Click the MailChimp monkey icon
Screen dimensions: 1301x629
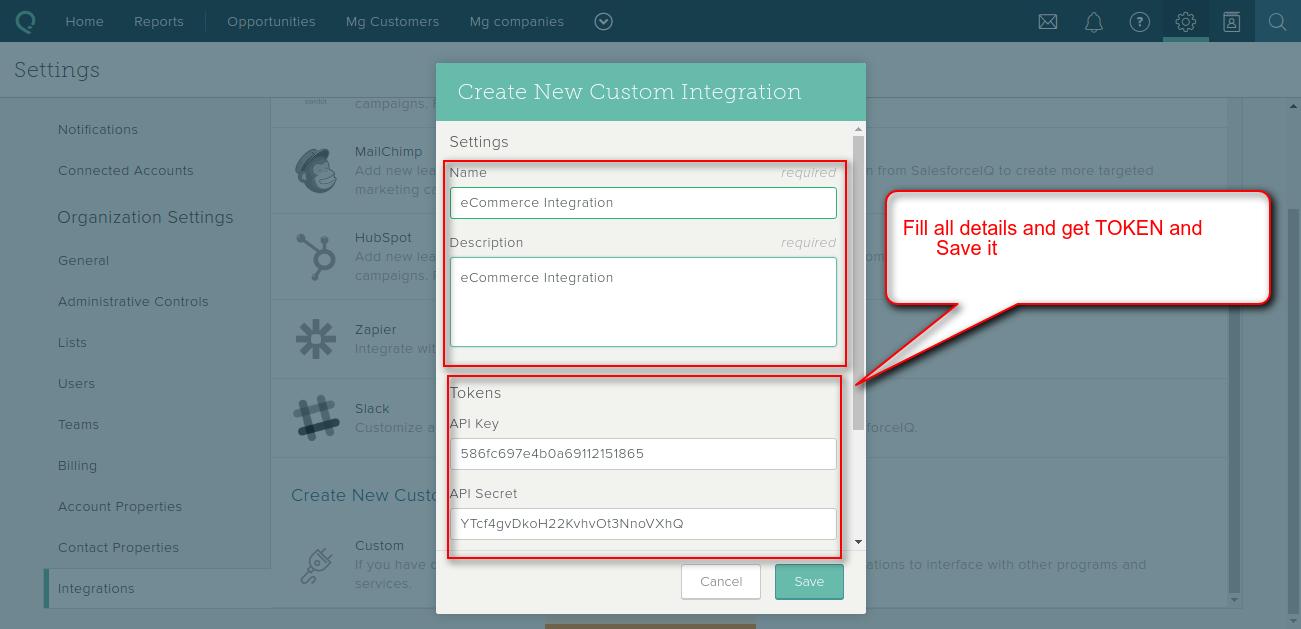click(x=316, y=170)
